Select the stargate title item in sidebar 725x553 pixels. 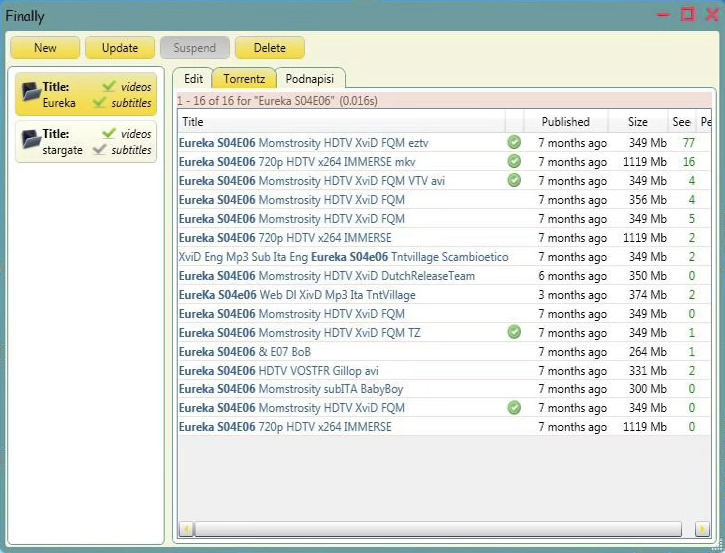click(86, 141)
